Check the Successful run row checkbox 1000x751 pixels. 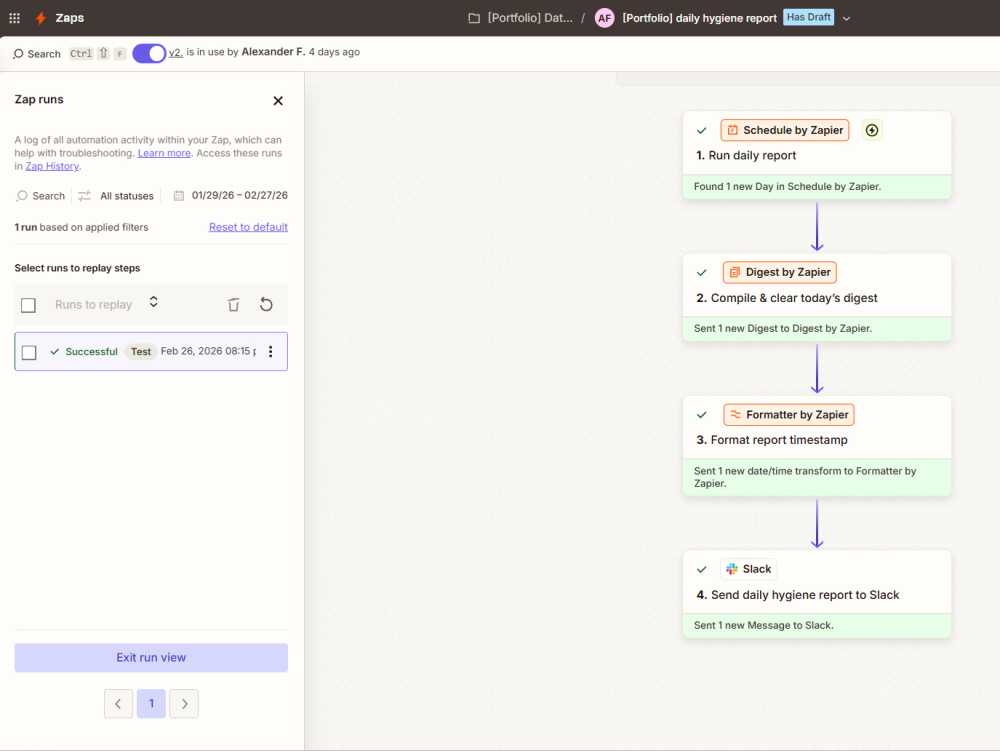(x=29, y=352)
